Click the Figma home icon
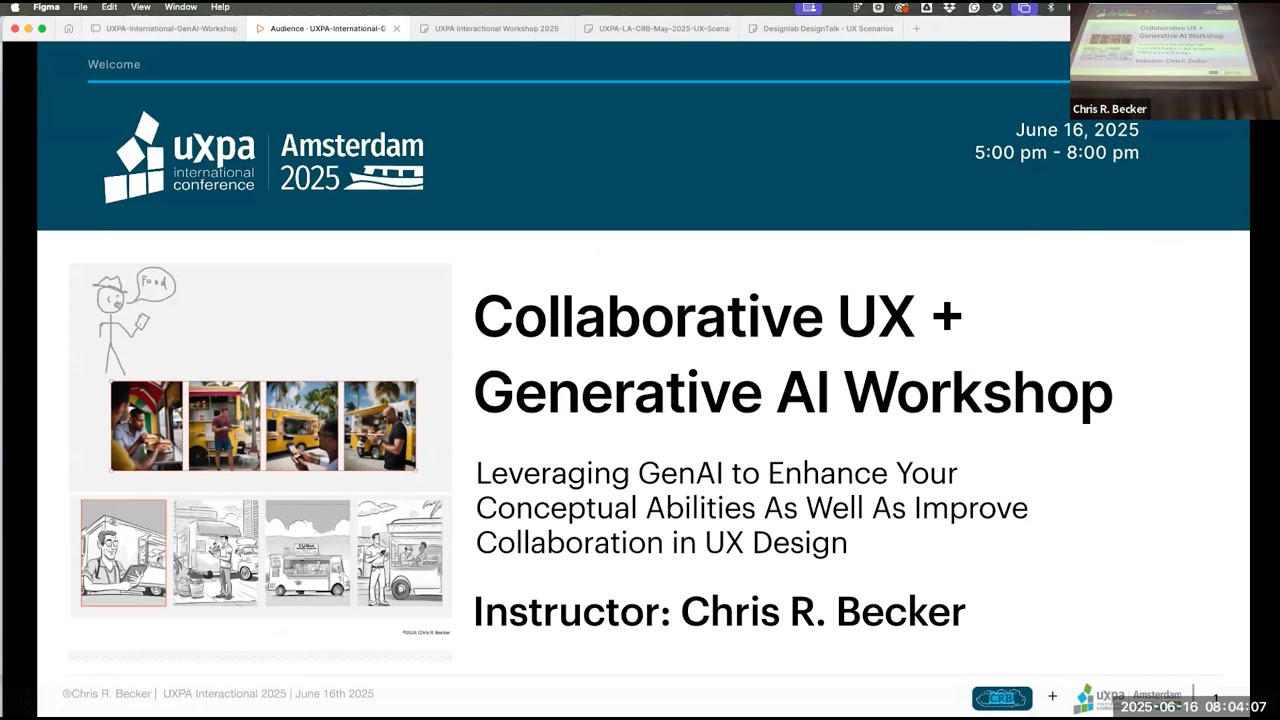The height and width of the screenshot is (720, 1280). coord(68,29)
